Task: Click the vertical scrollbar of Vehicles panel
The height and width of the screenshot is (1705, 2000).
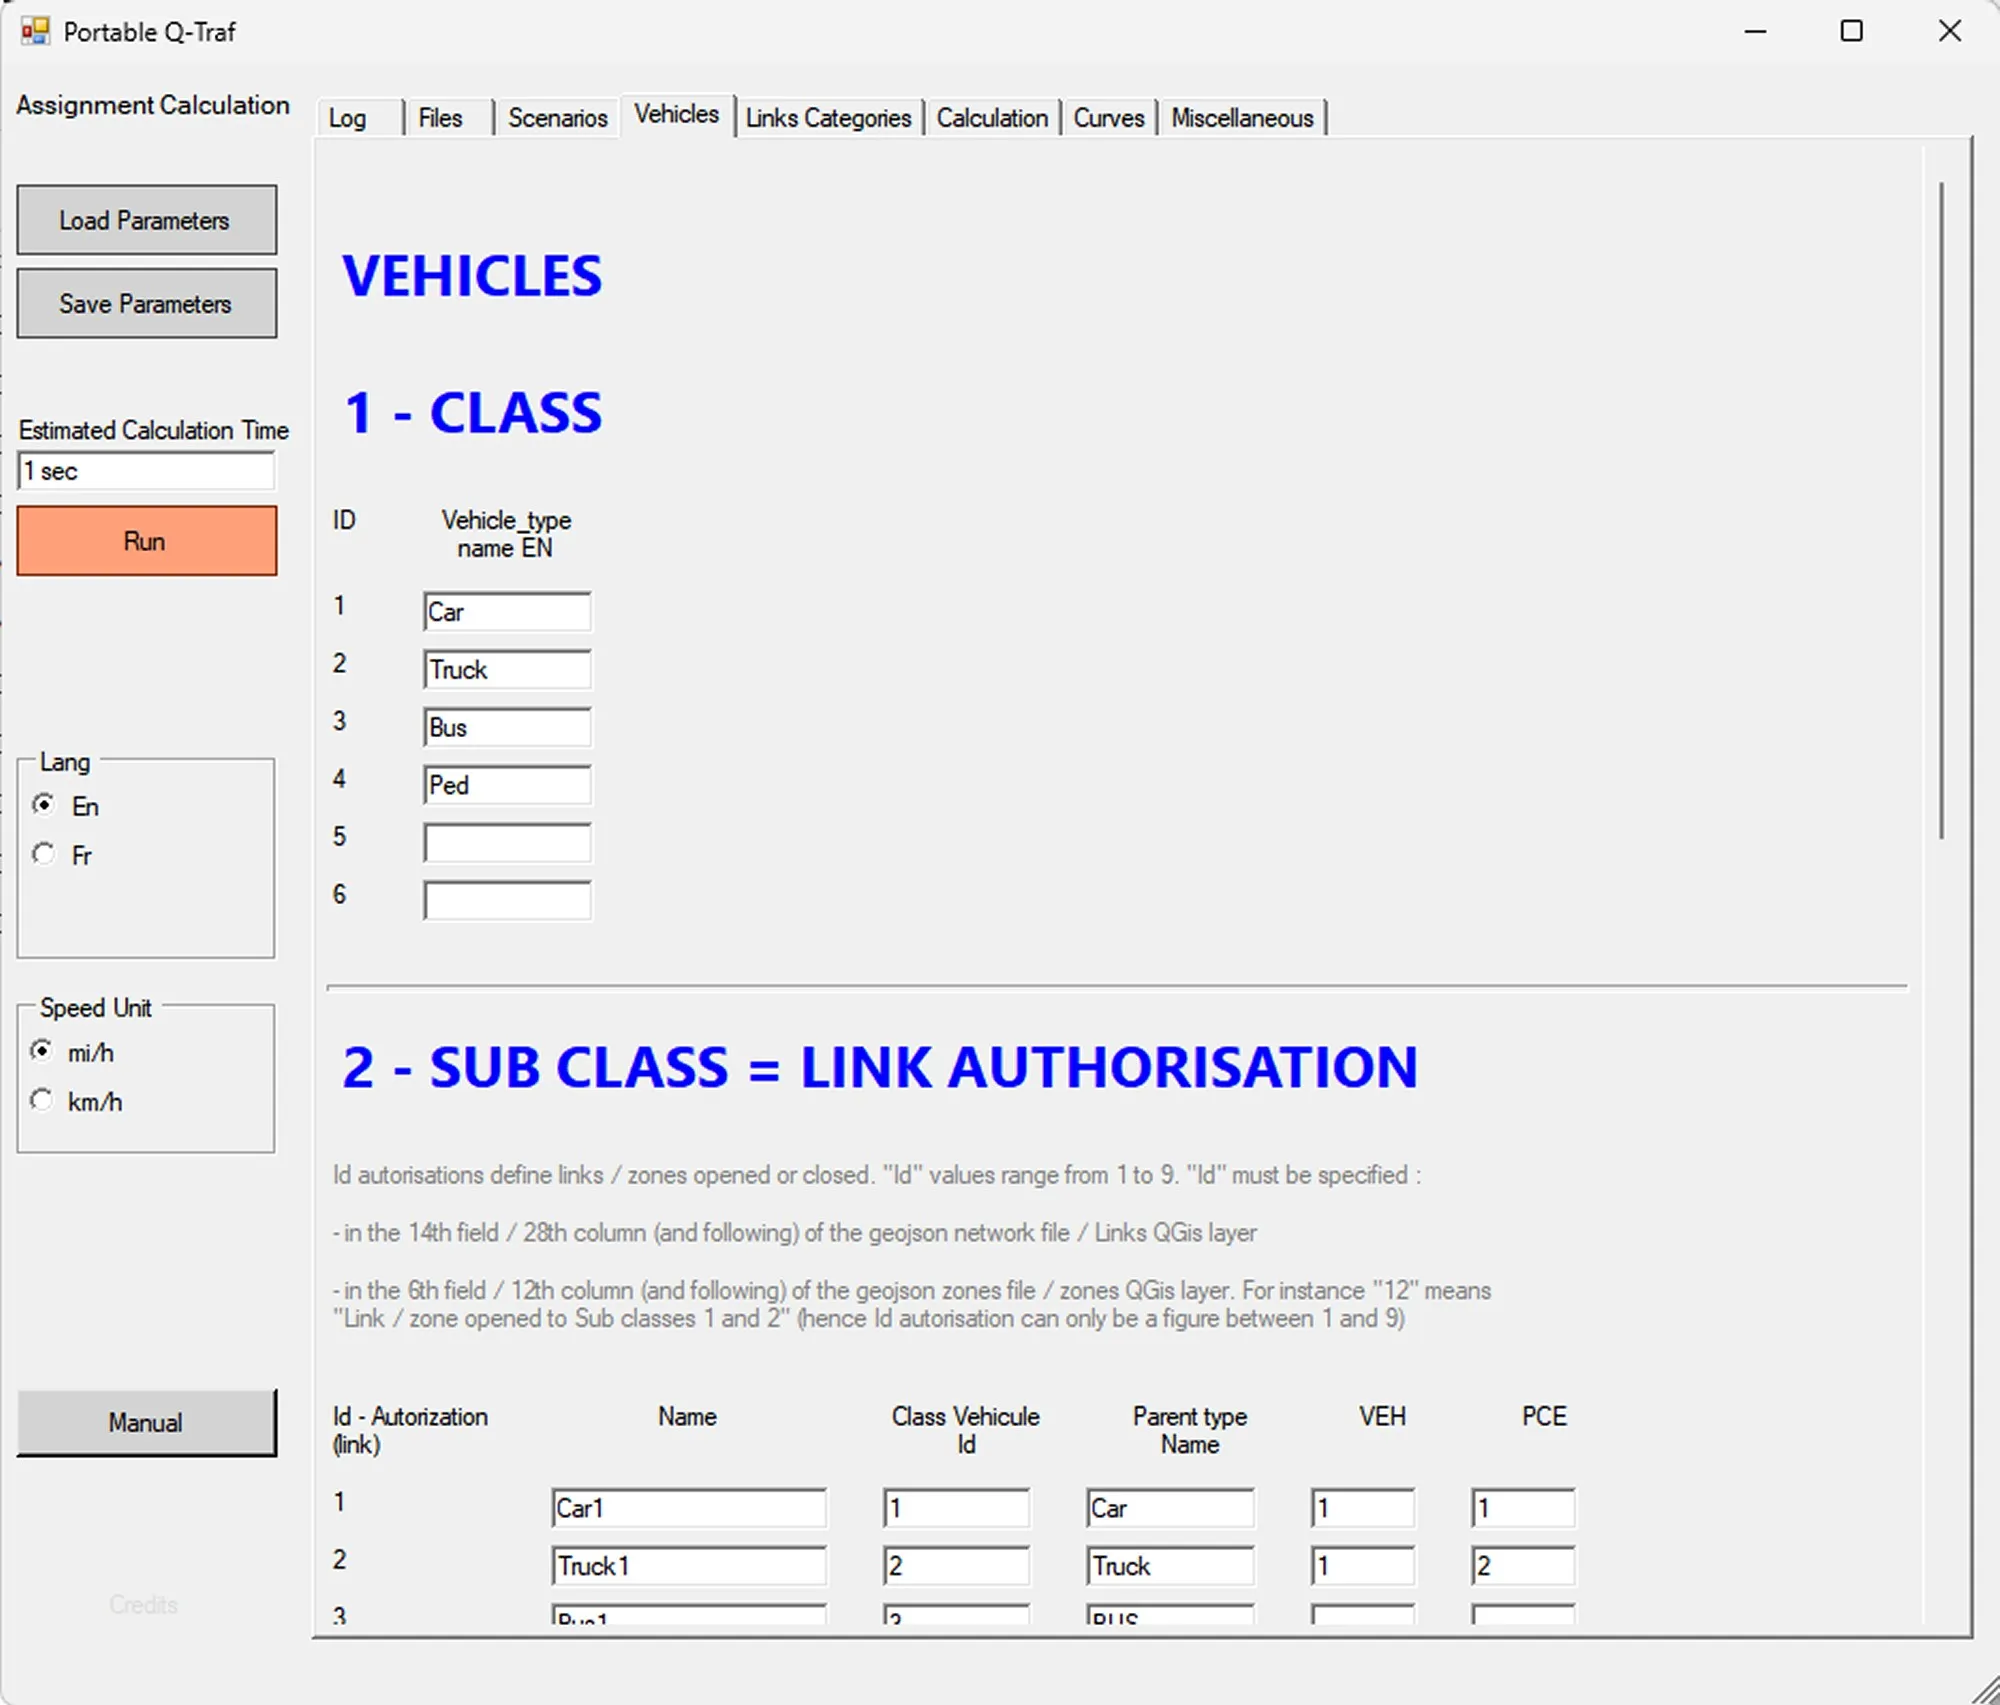Action: [1941, 510]
